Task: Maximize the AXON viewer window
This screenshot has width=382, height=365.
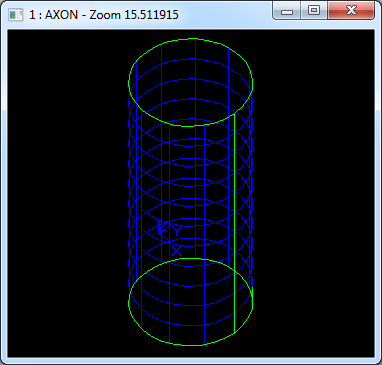Action: [x=313, y=11]
